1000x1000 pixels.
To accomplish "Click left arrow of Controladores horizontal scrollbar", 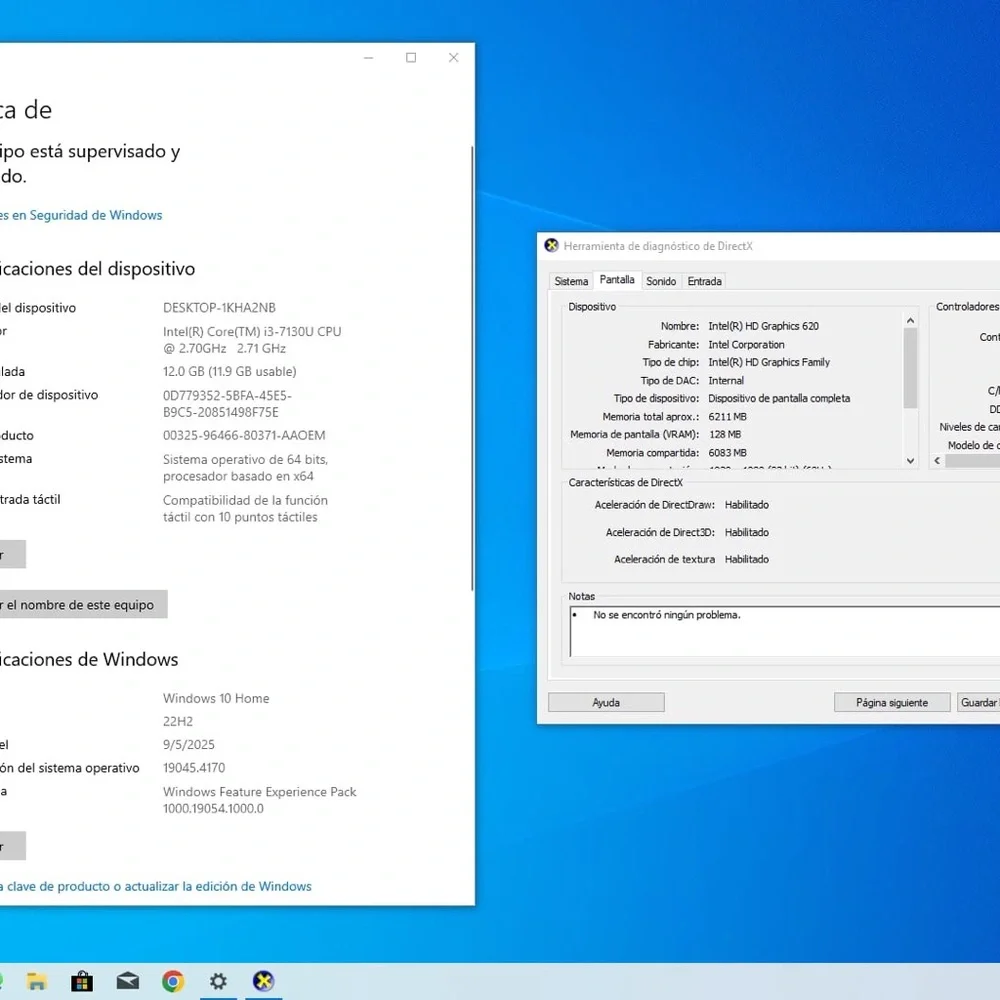I will point(937,460).
